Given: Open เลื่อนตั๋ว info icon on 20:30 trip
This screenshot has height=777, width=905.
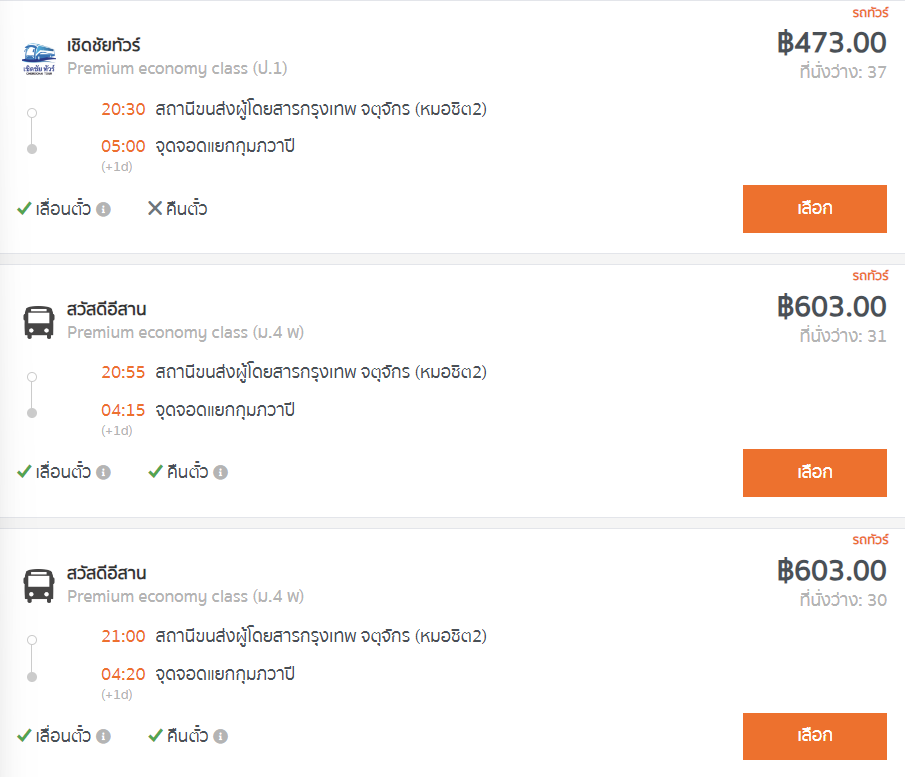Looking at the screenshot, I should click(x=103, y=210).
